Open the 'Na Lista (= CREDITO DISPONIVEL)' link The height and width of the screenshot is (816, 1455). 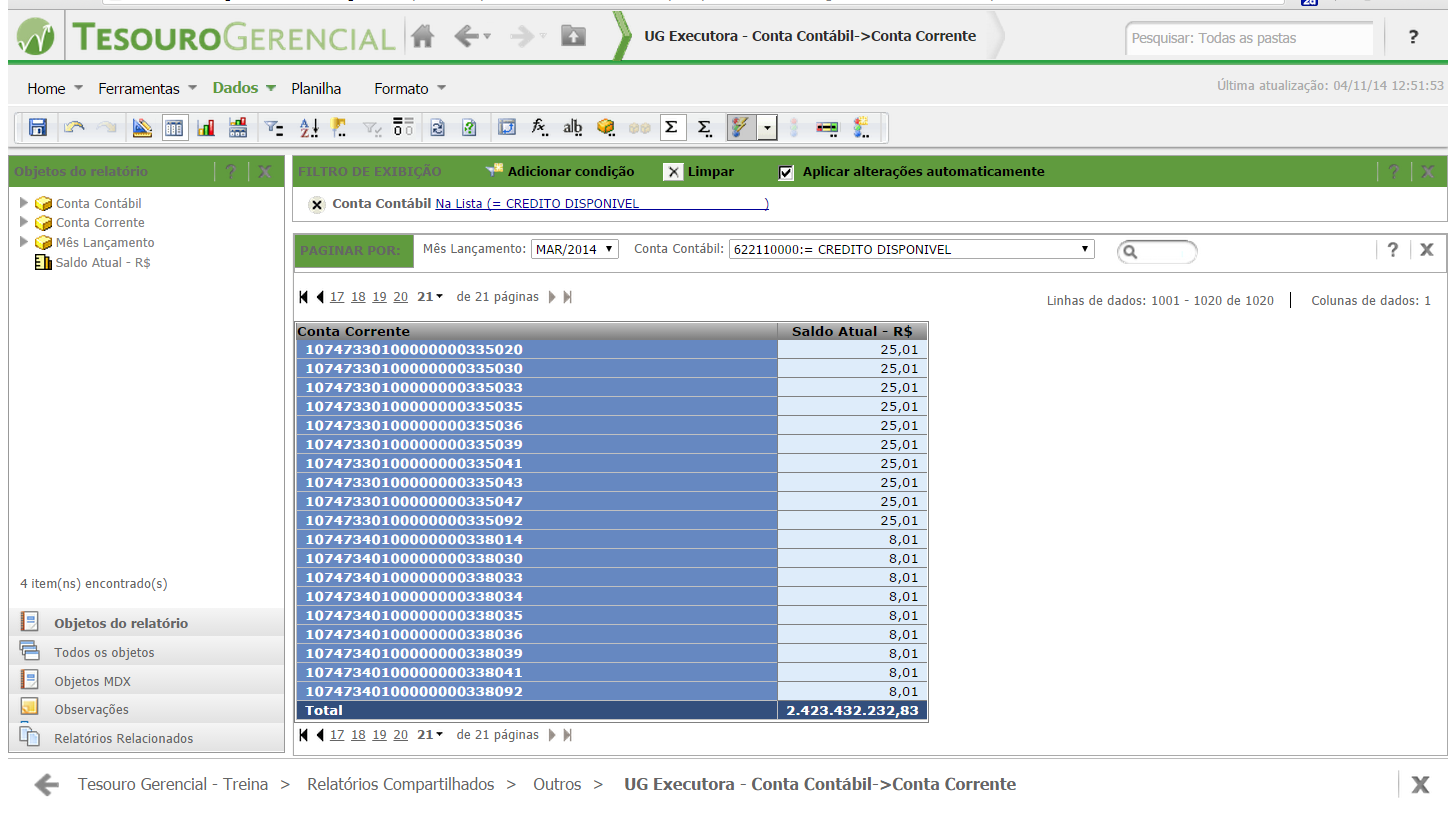pyautogui.click(x=602, y=204)
